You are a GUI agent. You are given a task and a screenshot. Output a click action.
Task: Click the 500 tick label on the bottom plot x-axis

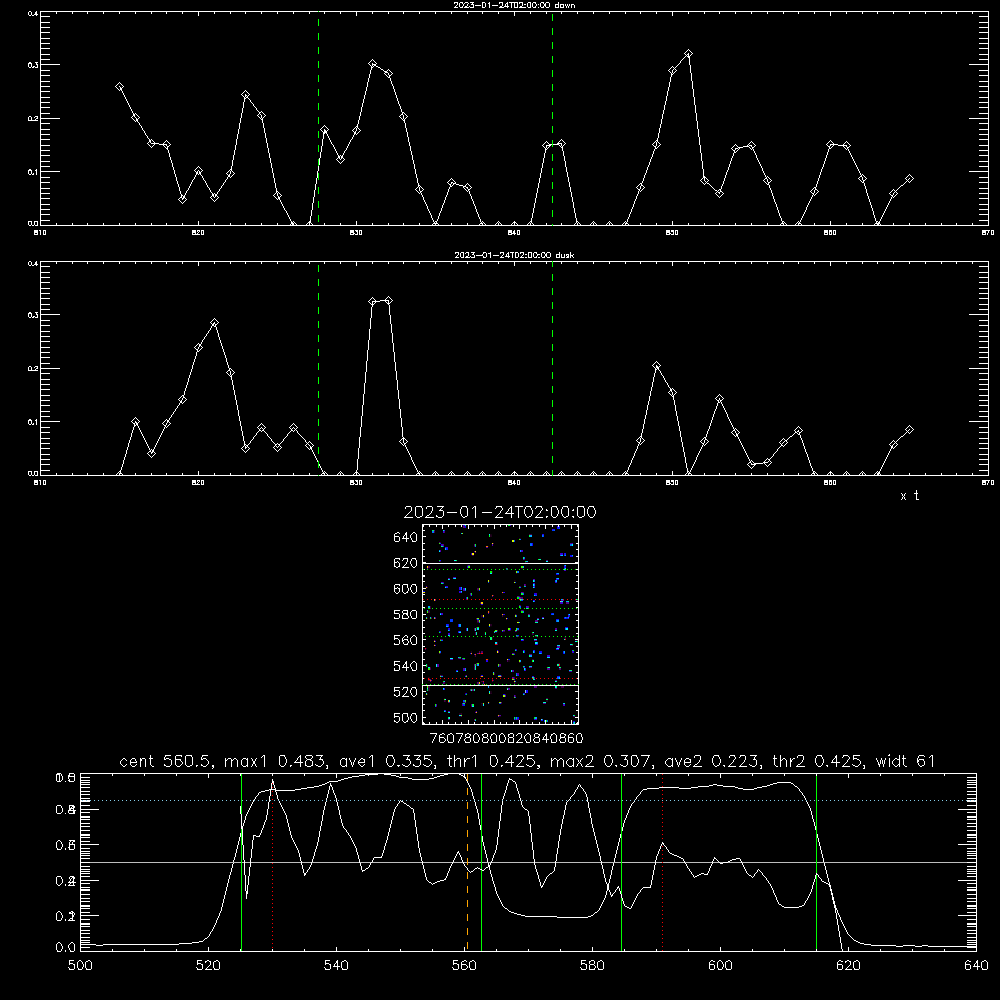80,966
